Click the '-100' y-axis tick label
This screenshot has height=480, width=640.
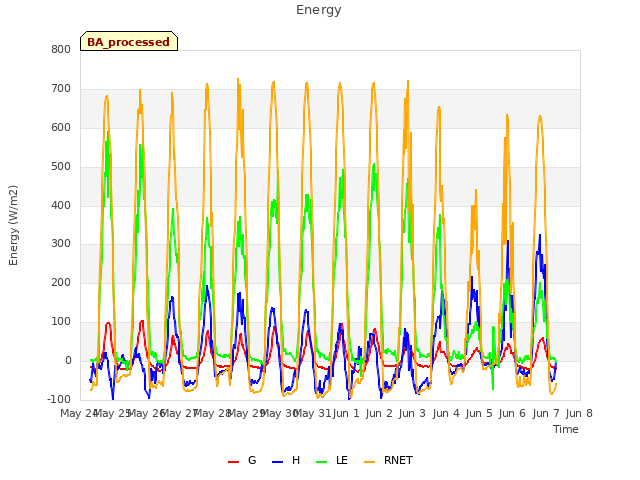click(x=59, y=400)
